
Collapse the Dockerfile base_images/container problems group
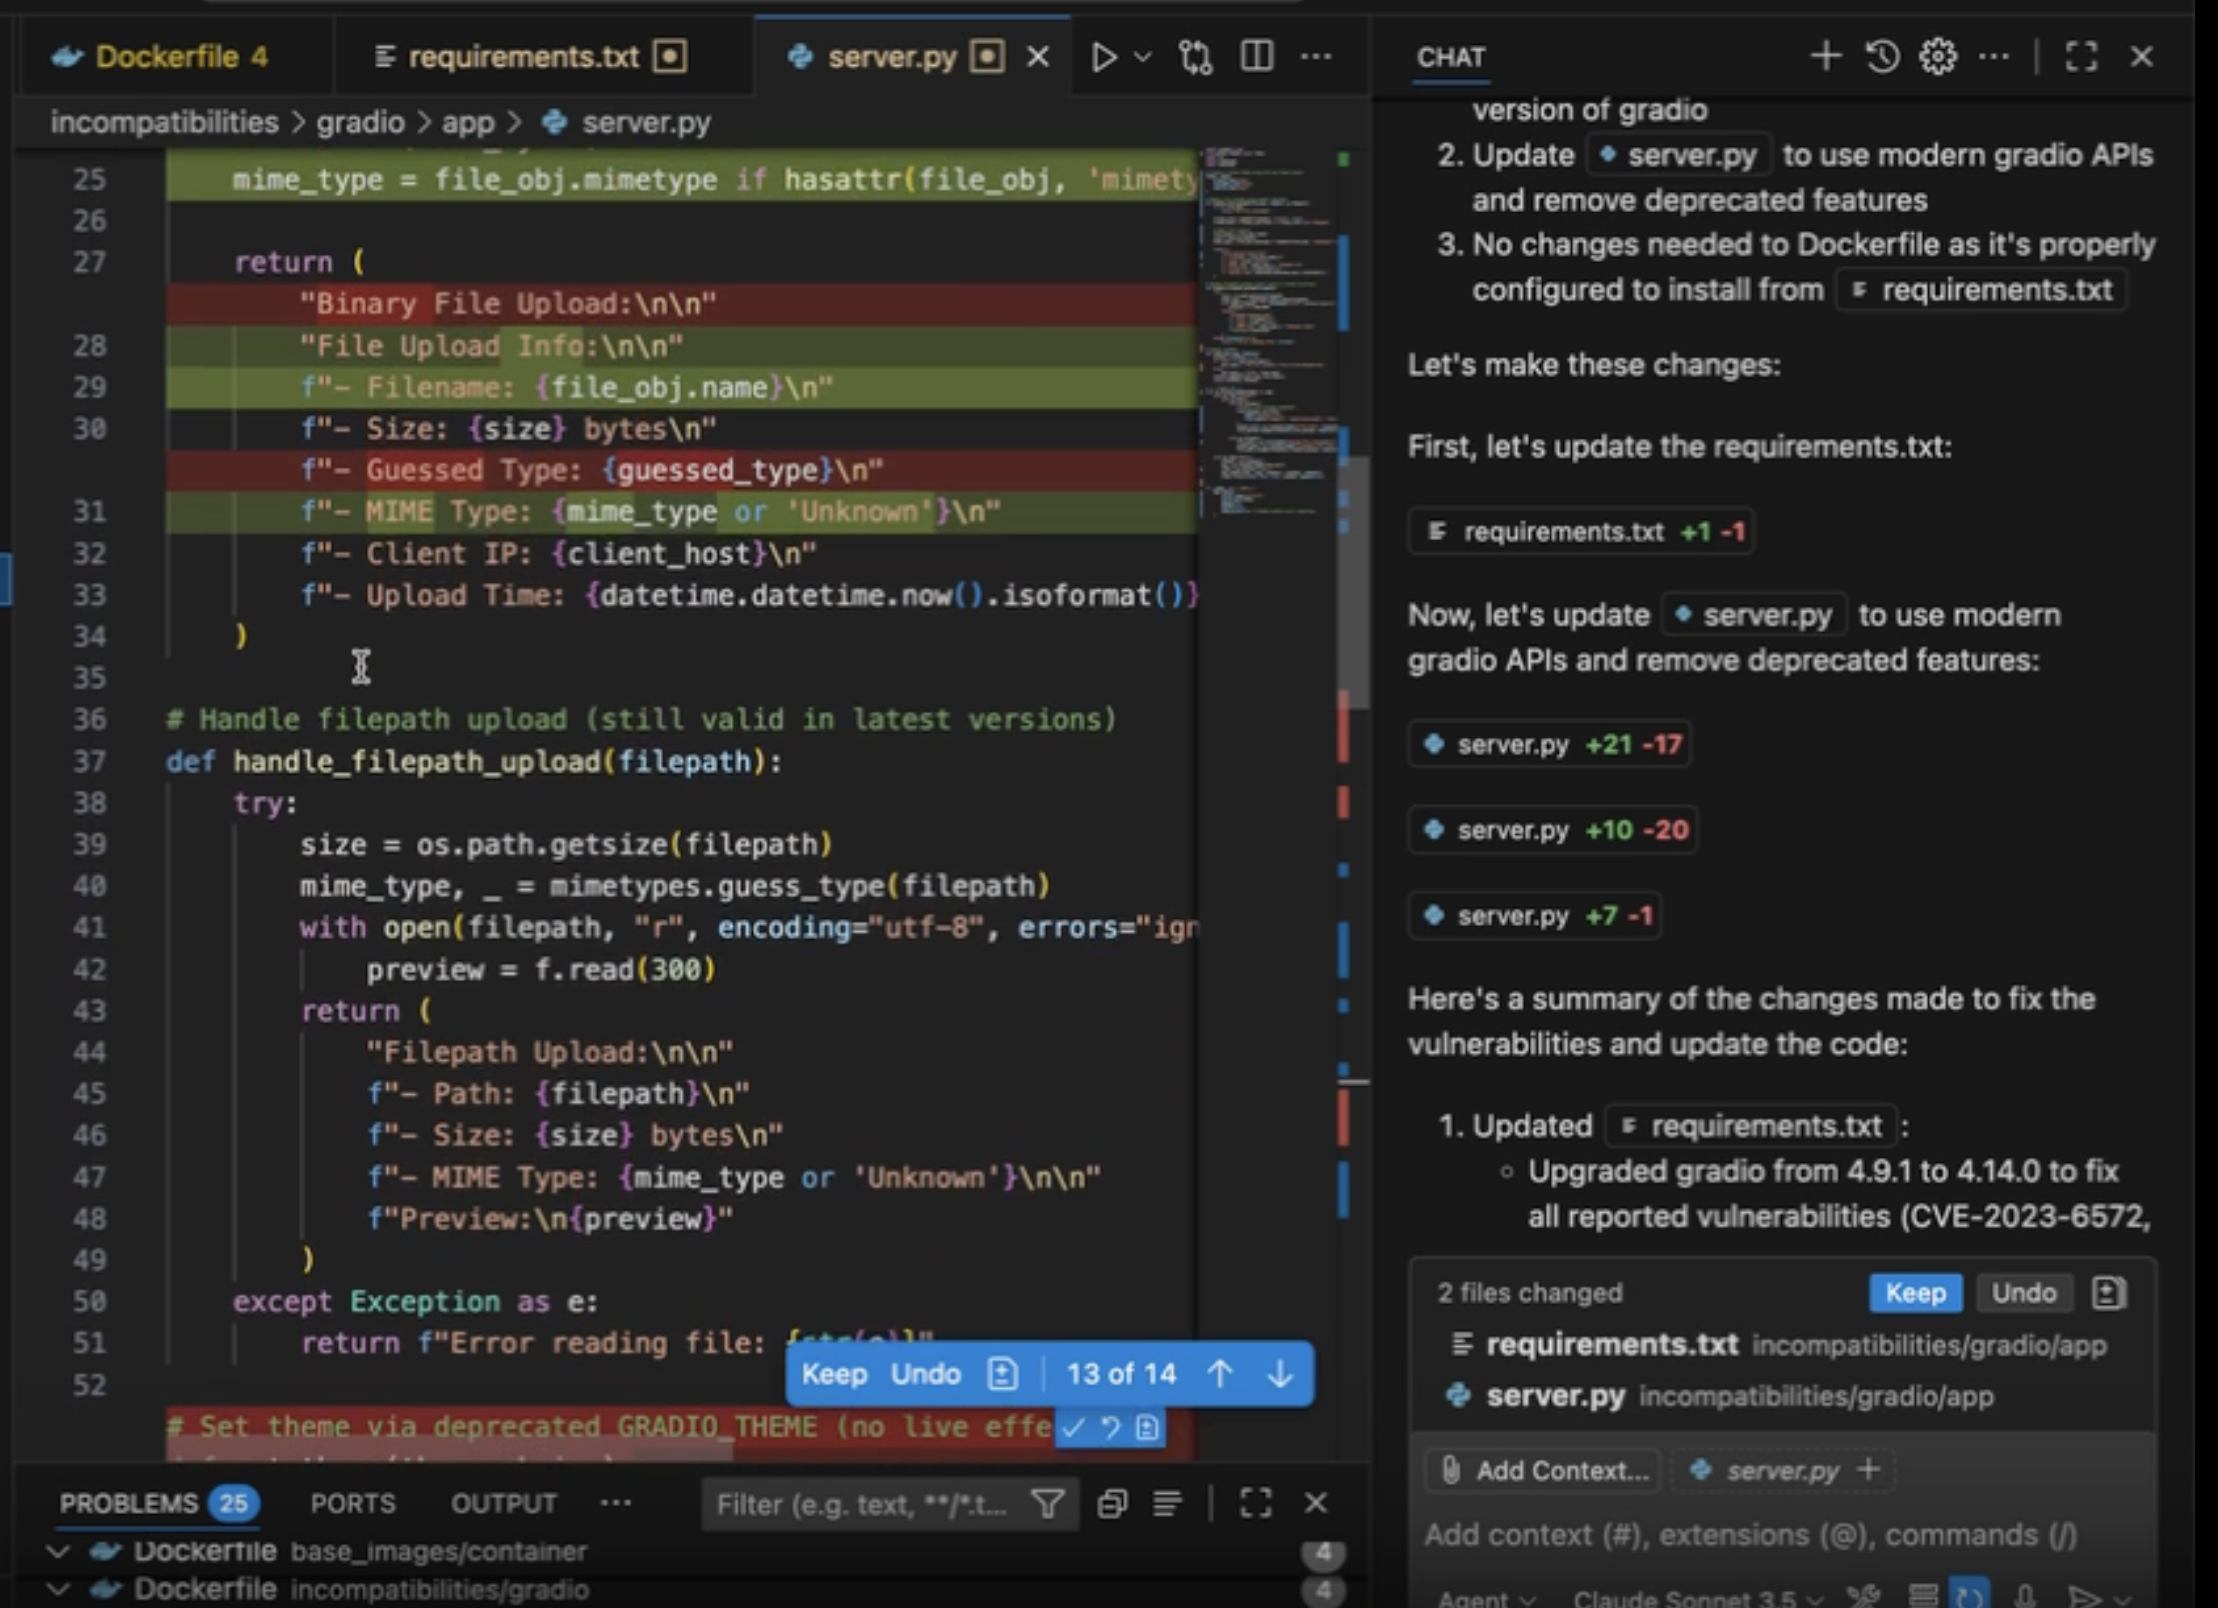point(58,1551)
